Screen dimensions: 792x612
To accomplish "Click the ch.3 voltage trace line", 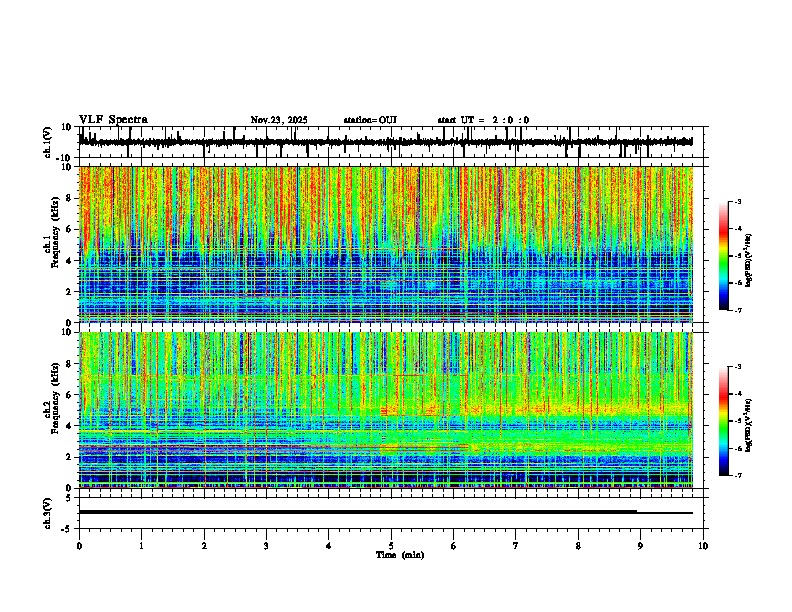I will (x=385, y=512).
